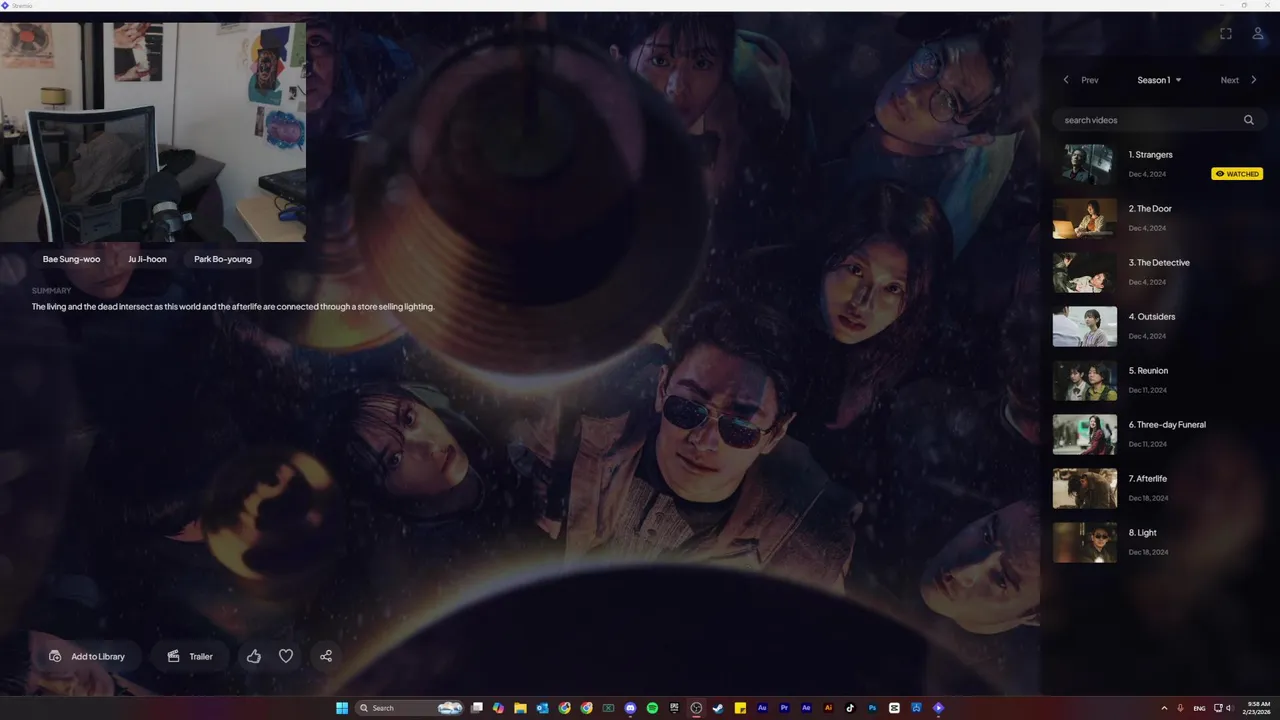Open Adobe Illustrator from taskbar
The height and width of the screenshot is (720, 1280).
tap(828, 708)
